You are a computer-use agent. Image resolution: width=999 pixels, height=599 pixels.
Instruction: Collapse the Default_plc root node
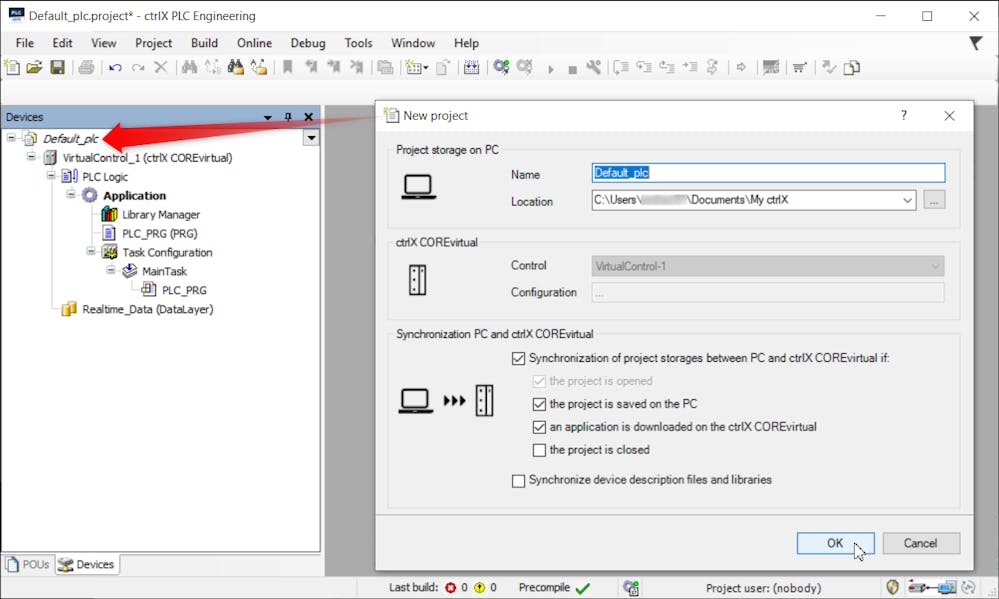pyautogui.click(x=11, y=138)
